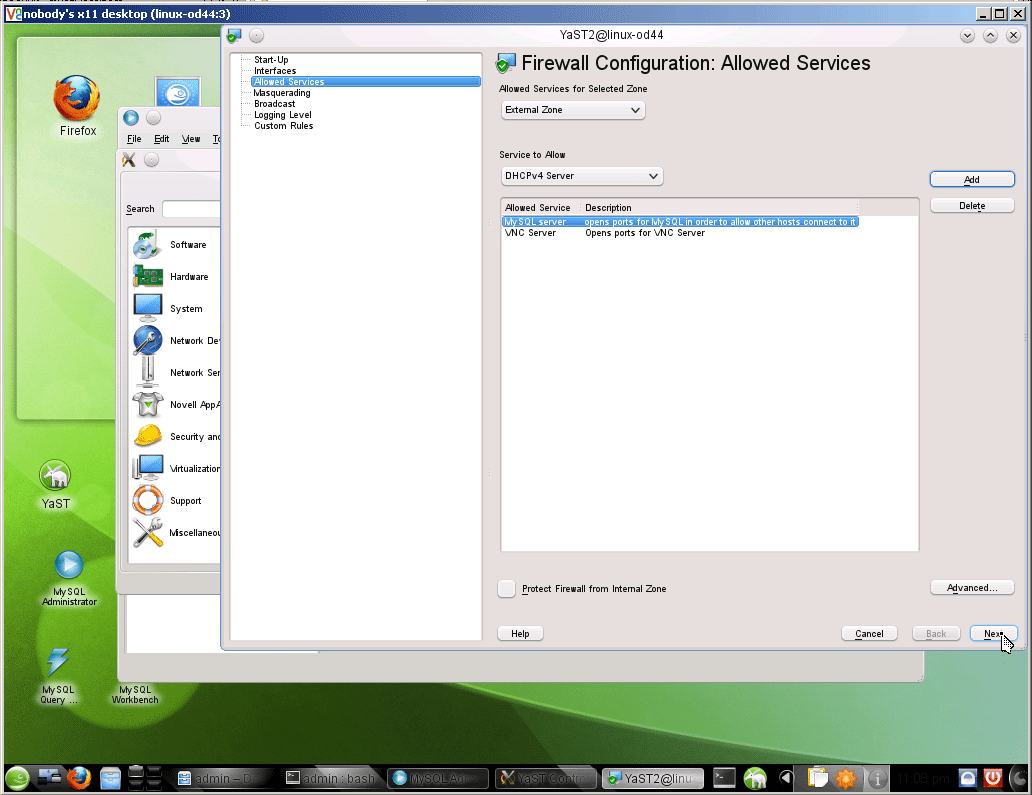Click the info icon in the system tray
The width and height of the screenshot is (1032, 795).
(877, 779)
